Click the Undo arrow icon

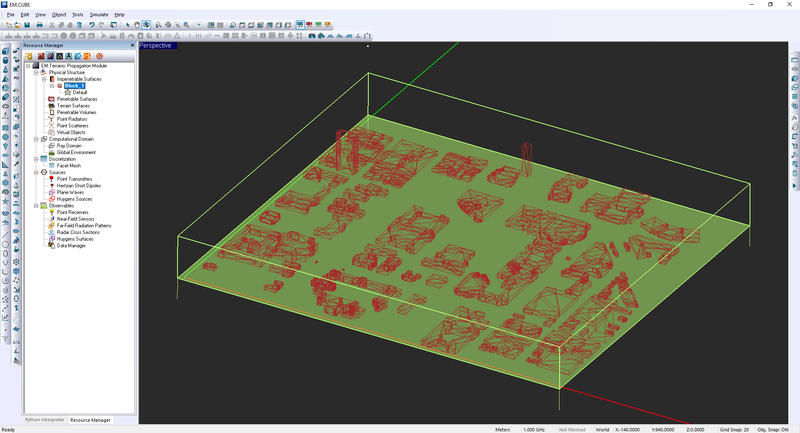coord(92,25)
